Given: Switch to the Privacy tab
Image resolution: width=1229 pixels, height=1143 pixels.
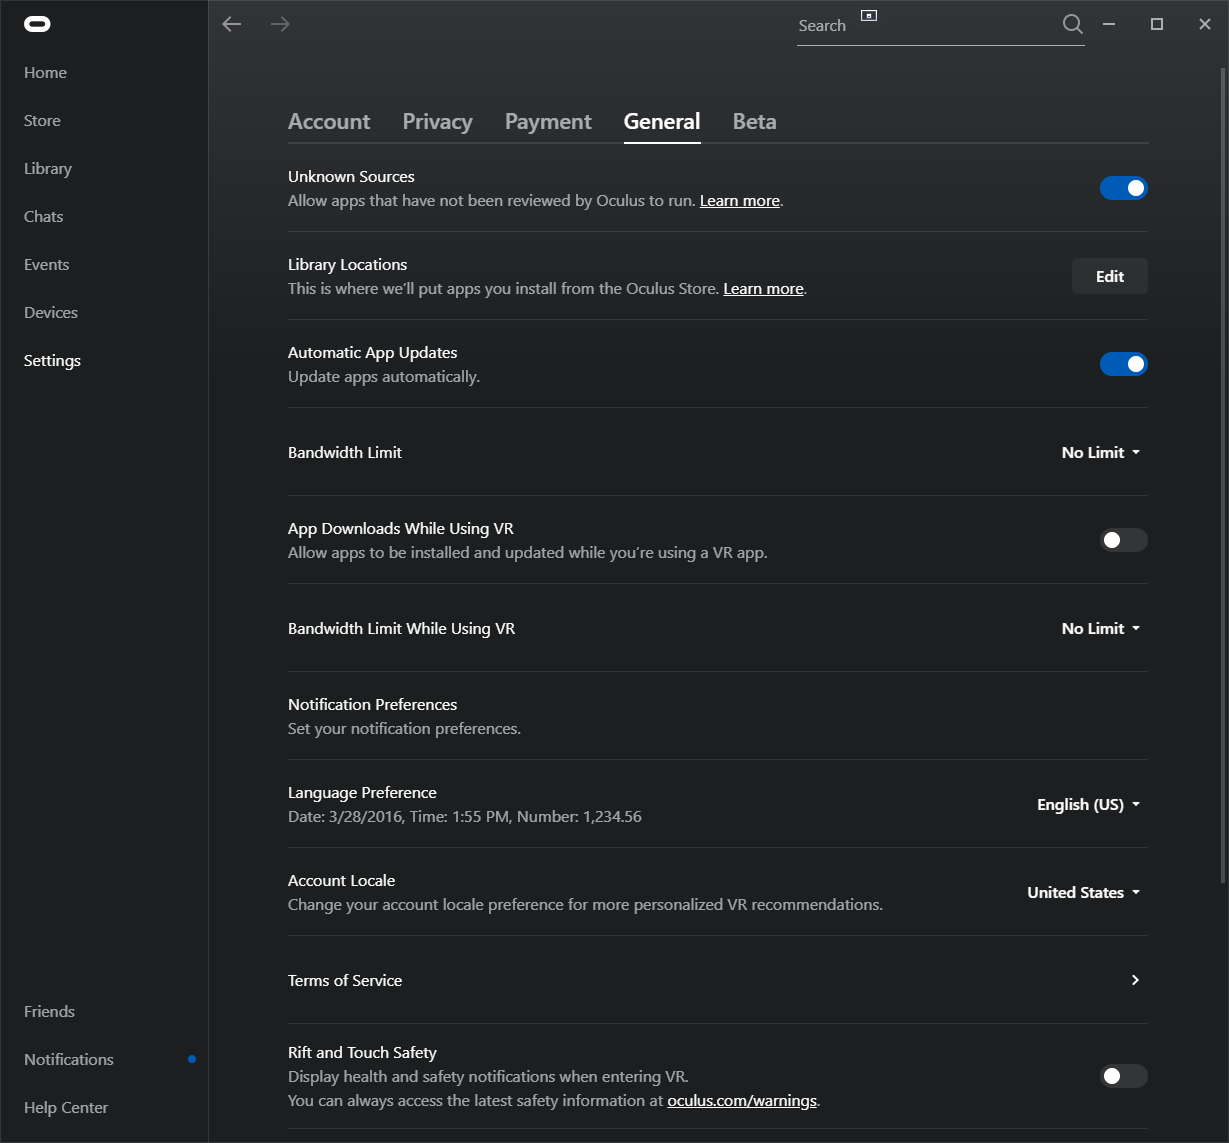Looking at the screenshot, I should pyautogui.click(x=437, y=121).
